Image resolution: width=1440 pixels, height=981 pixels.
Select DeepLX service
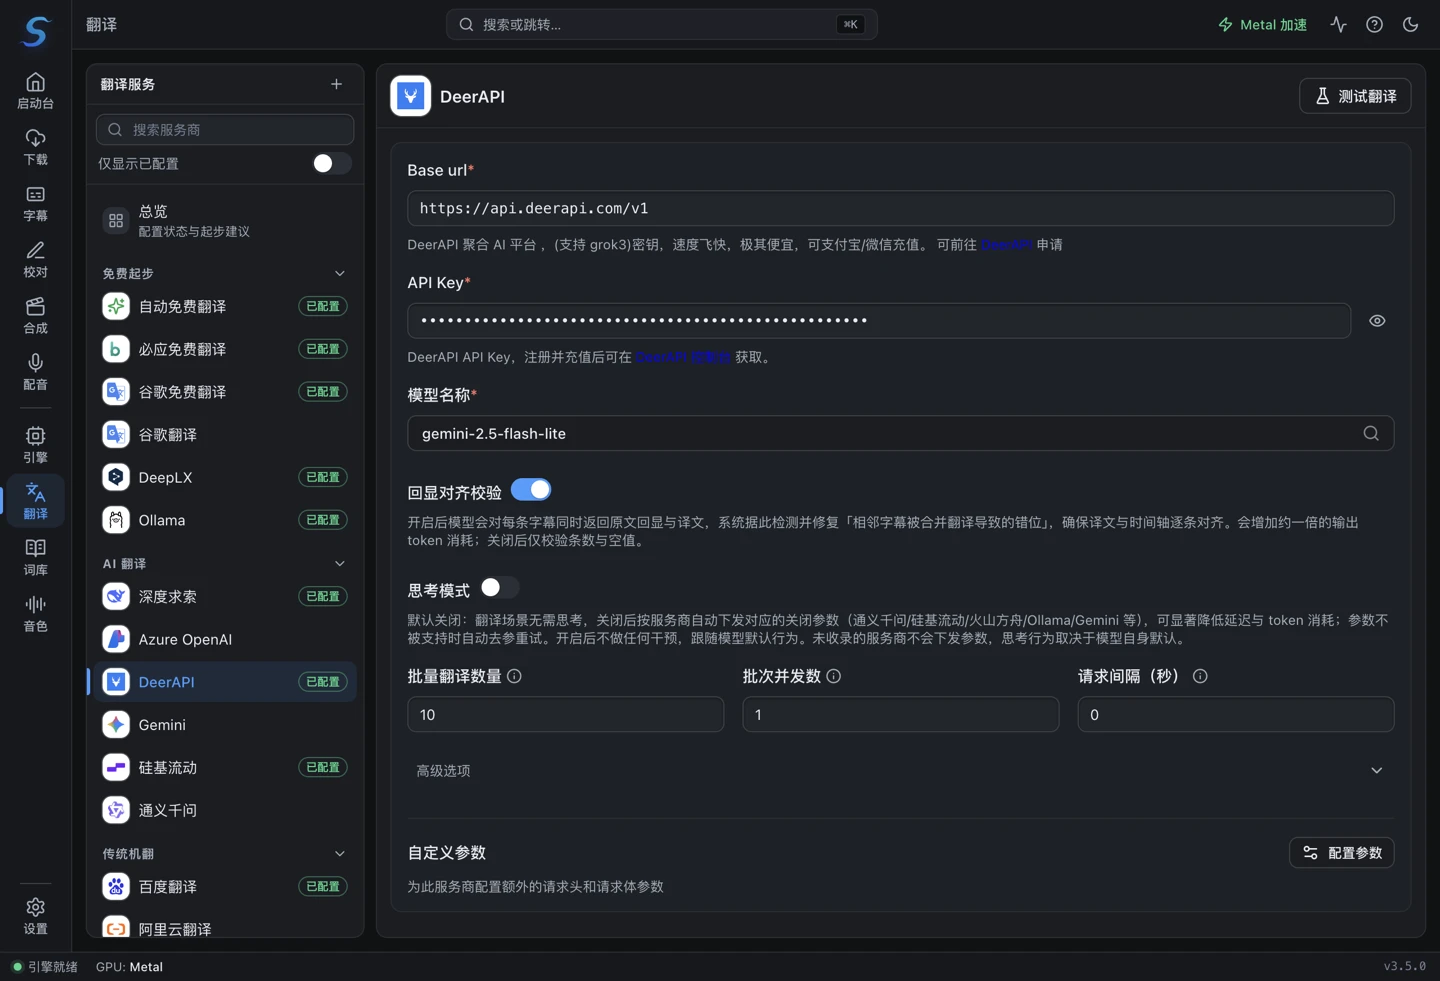(x=225, y=477)
